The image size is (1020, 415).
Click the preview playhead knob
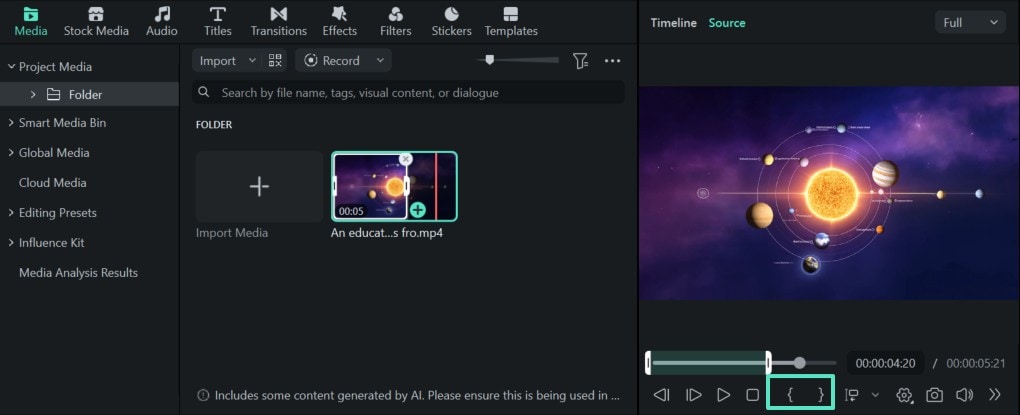799,363
